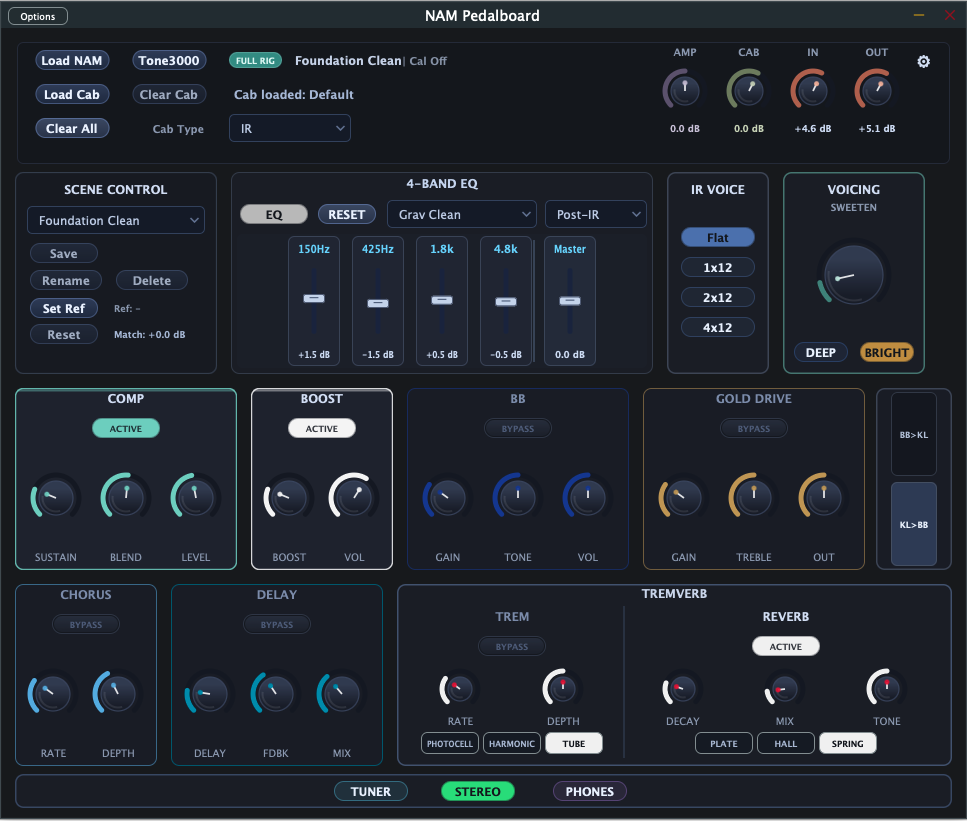Select the KL>BB pedal order block
Viewport: 967px width, 821px height.
pyautogui.click(x=913, y=524)
